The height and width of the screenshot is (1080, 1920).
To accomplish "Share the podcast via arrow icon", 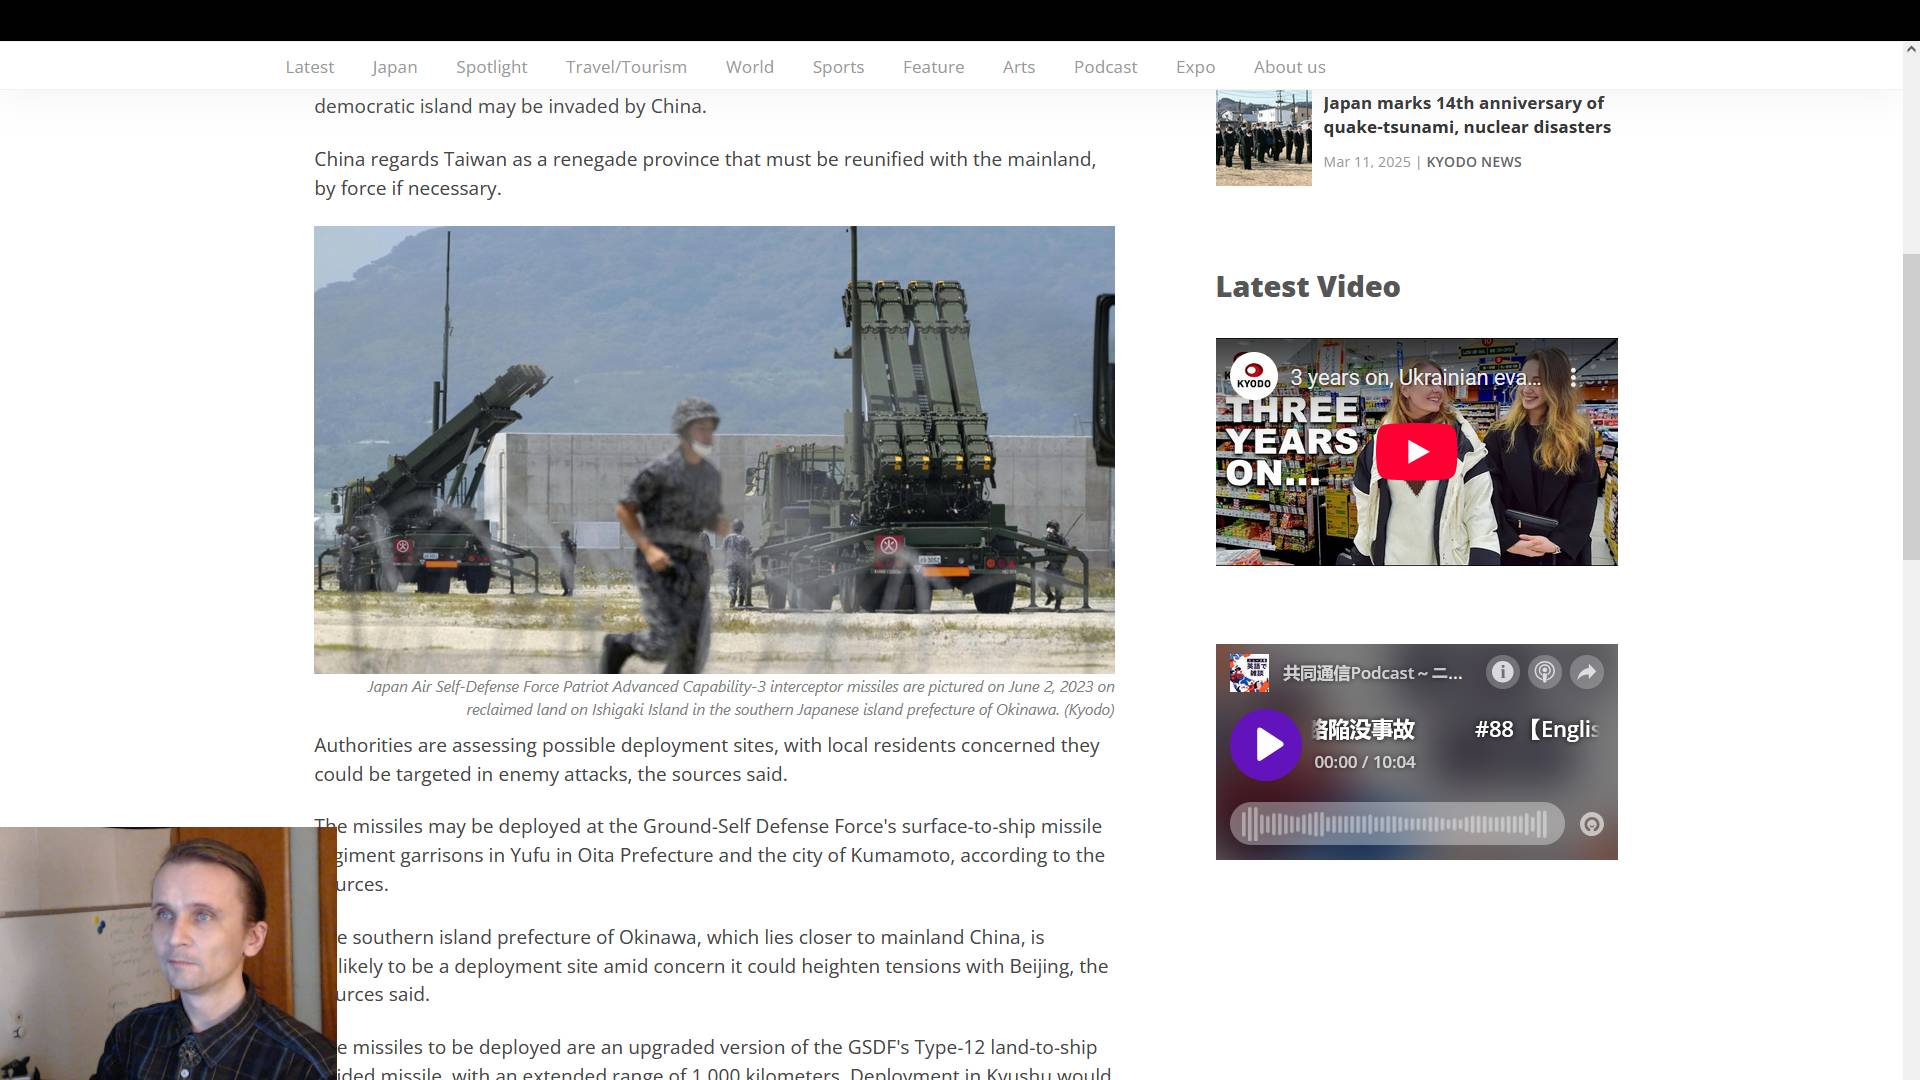I will (1587, 673).
